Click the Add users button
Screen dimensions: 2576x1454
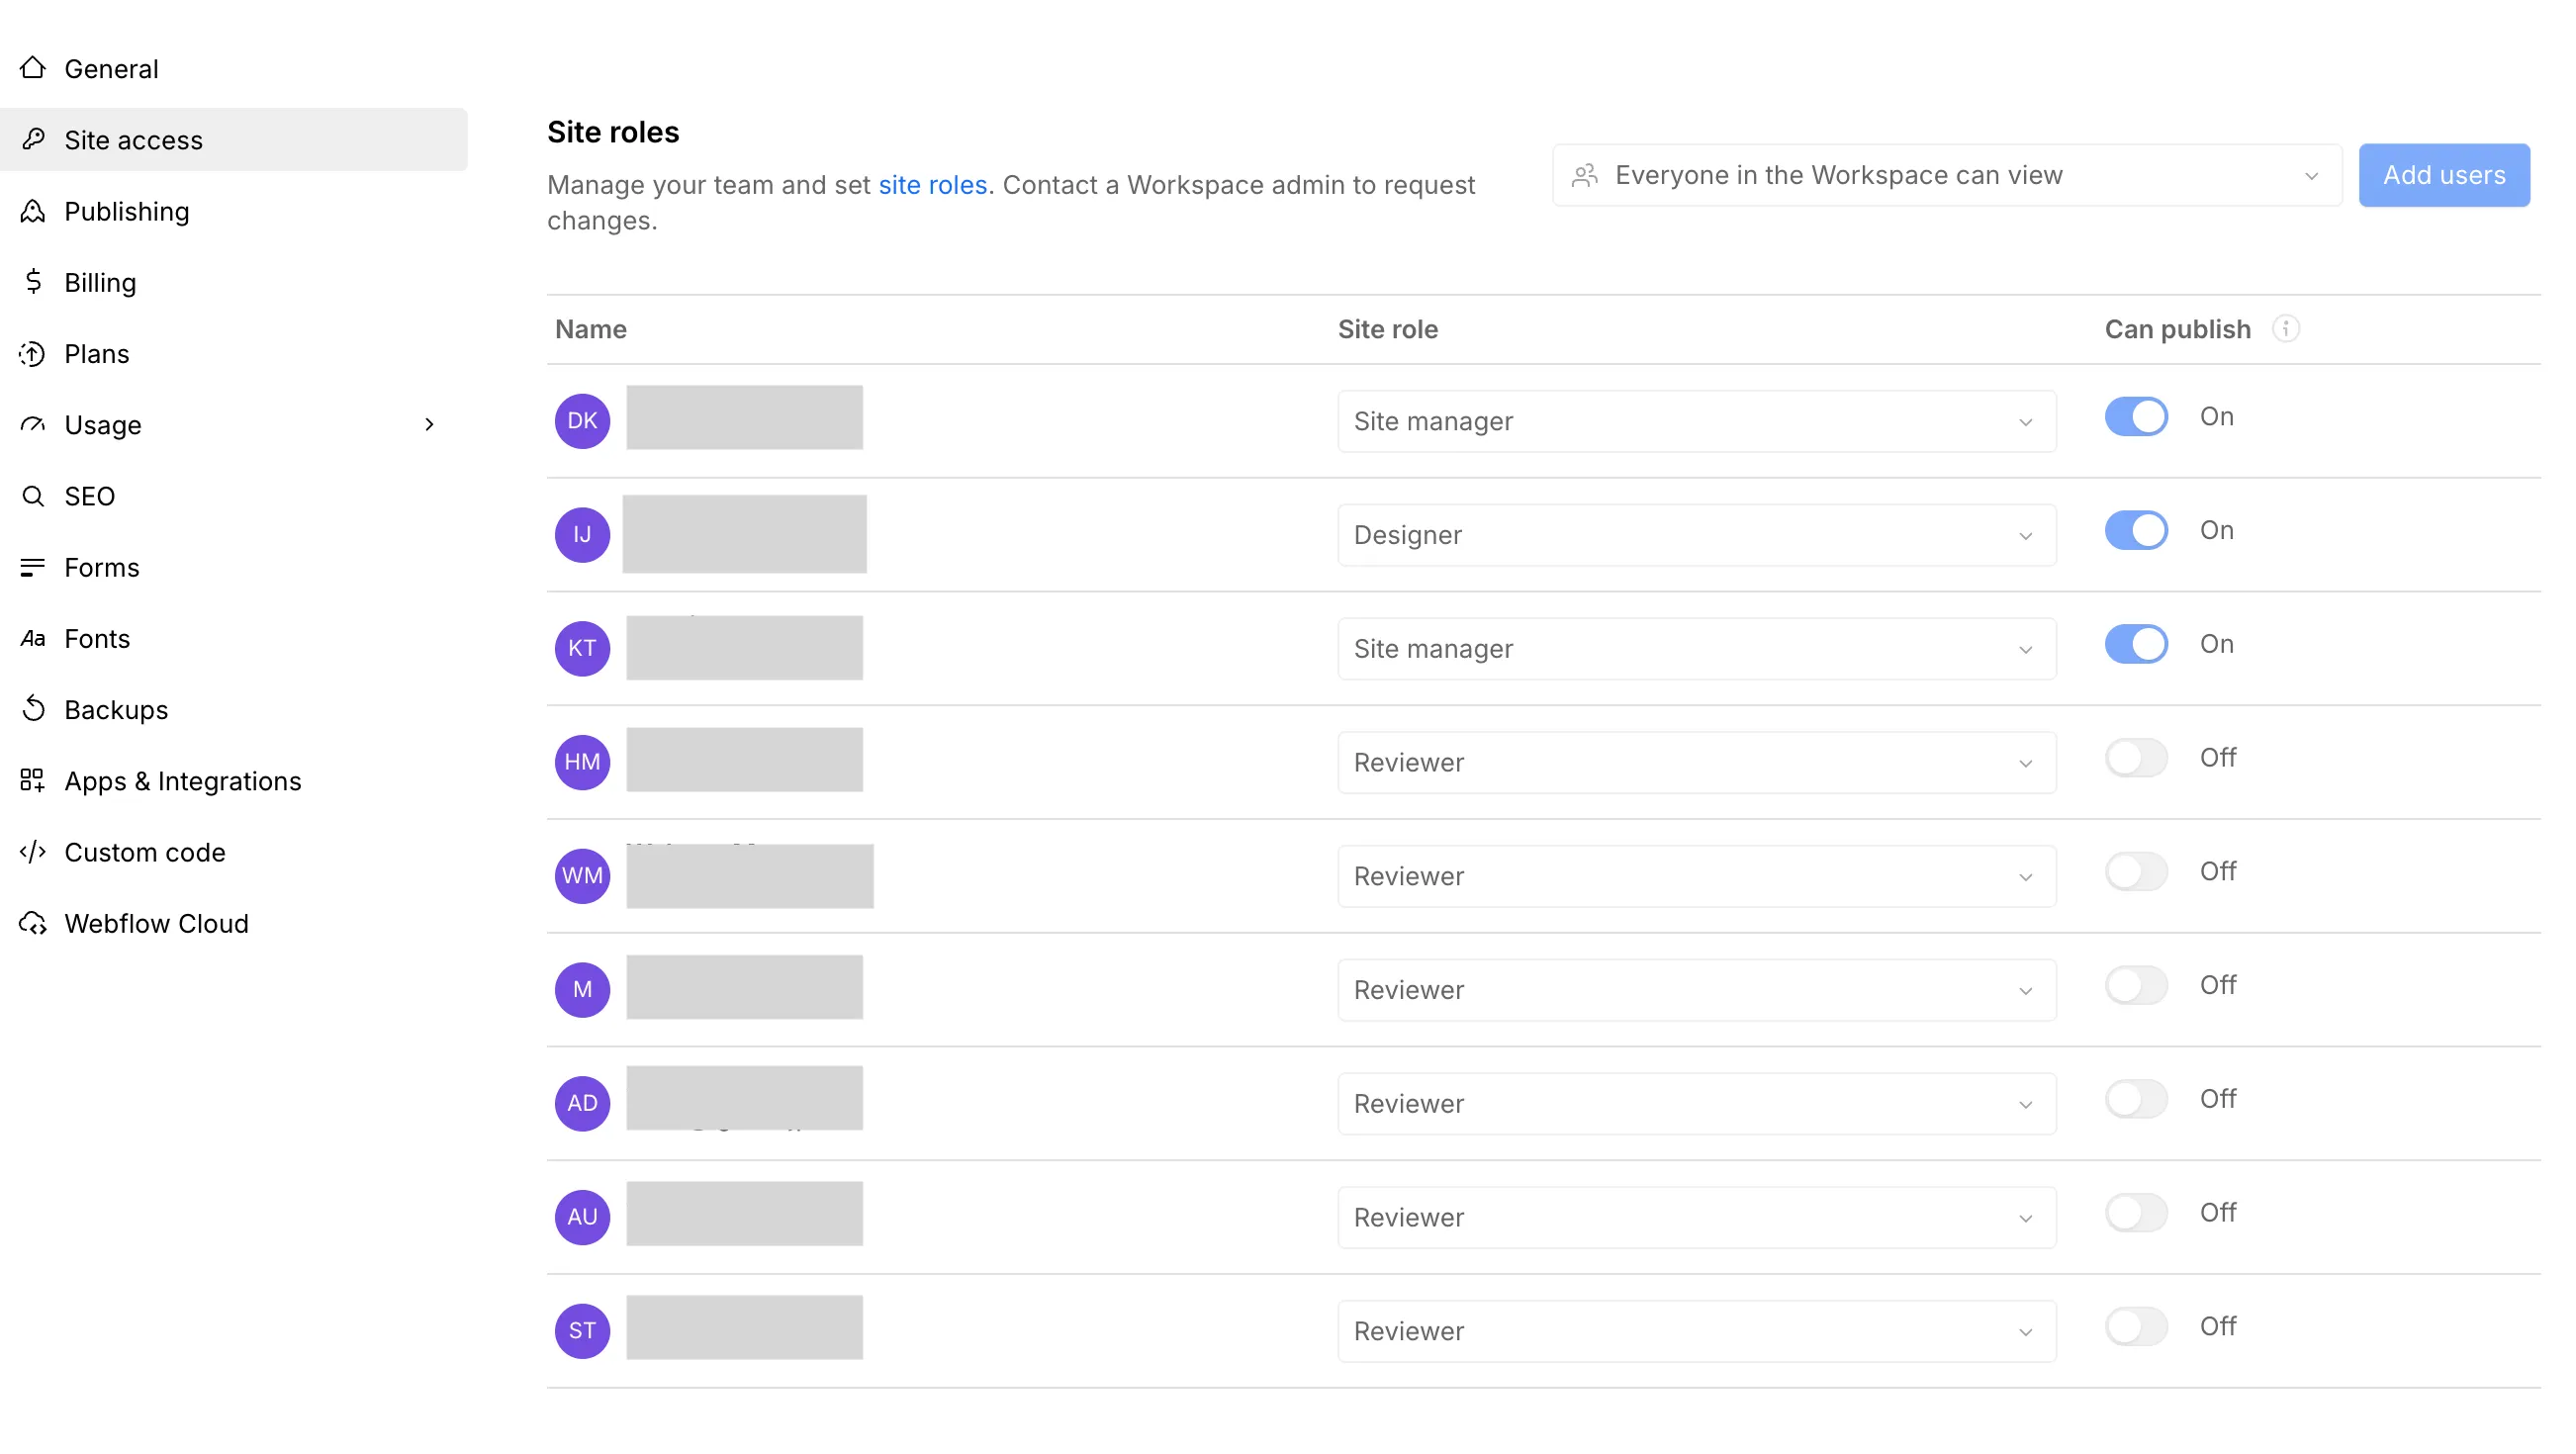pyautogui.click(x=2444, y=175)
